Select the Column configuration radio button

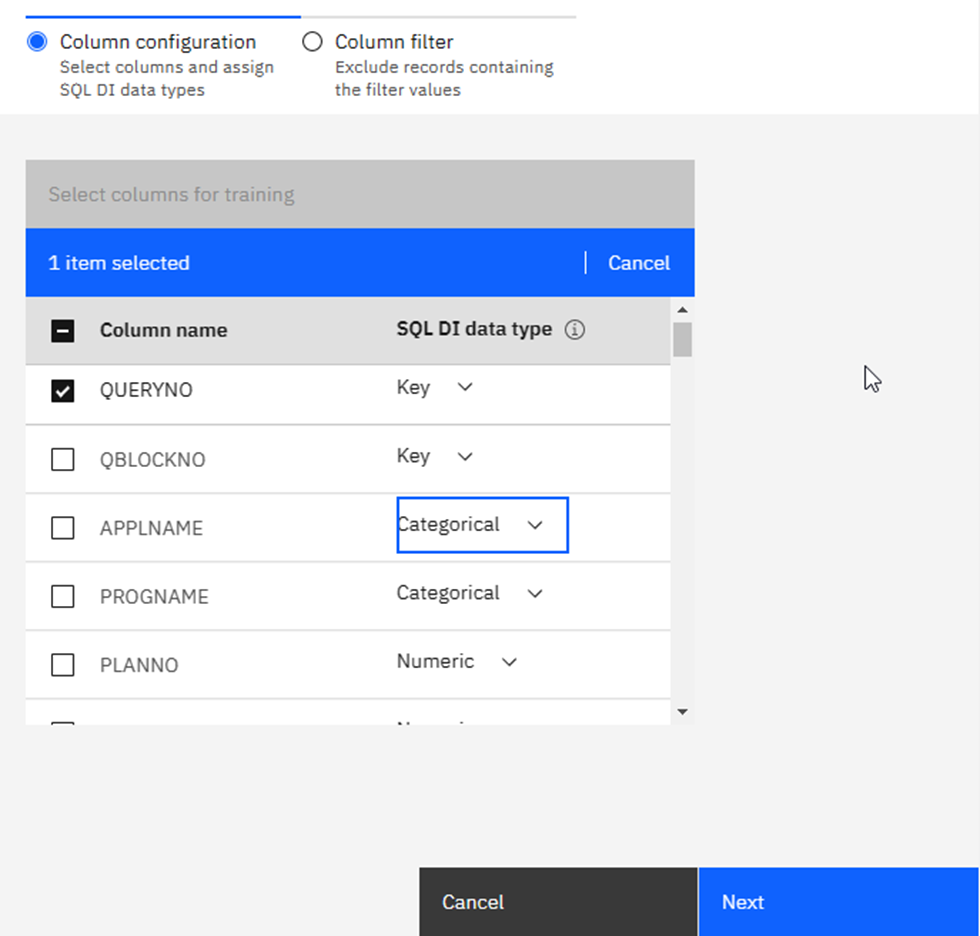(37, 42)
